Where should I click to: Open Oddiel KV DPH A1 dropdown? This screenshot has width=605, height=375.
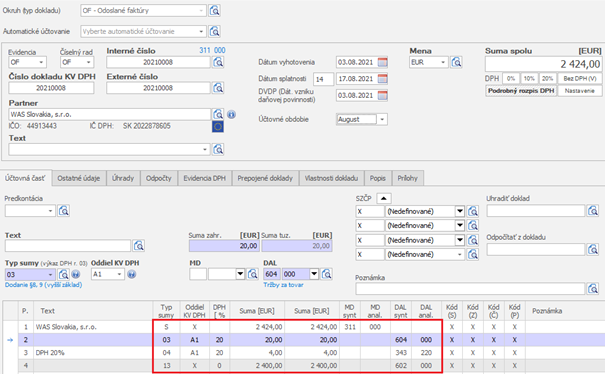(119, 274)
